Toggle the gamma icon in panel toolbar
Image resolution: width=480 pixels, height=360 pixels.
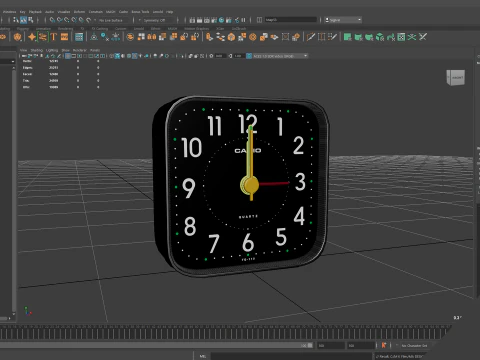(x=230, y=56)
